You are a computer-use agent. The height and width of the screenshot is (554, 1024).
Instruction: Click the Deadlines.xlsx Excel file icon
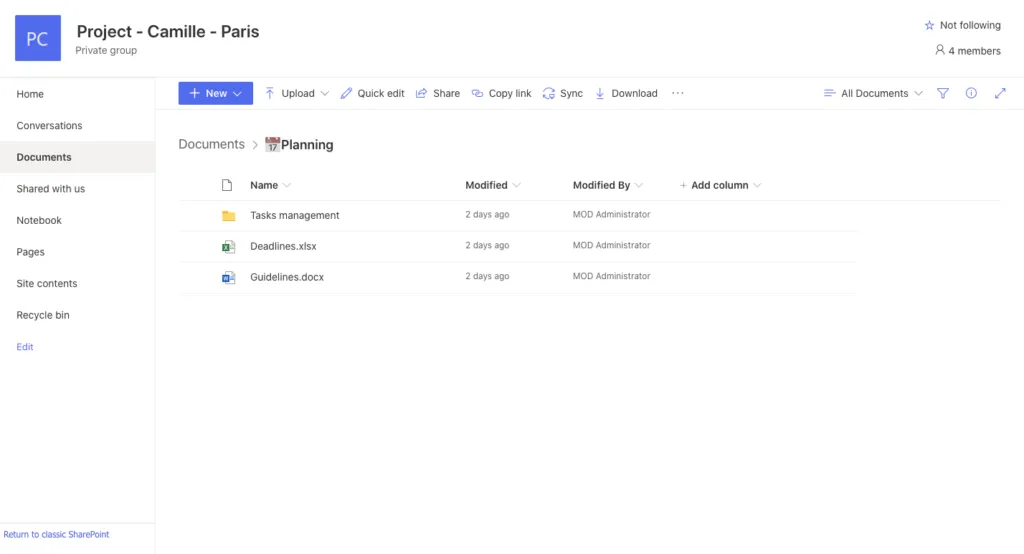(x=229, y=246)
